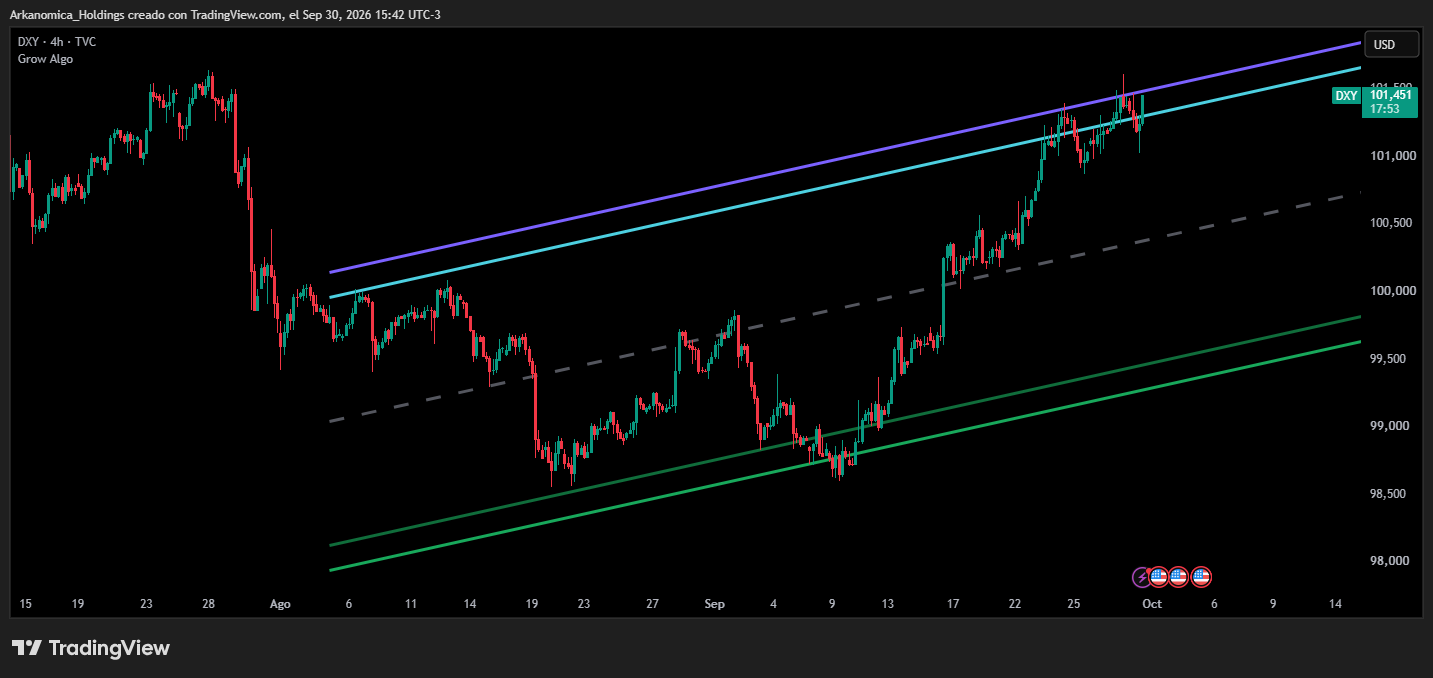Image resolution: width=1433 pixels, height=678 pixels.
Task: Click the 13 date label on time axis
Action: tap(887, 604)
